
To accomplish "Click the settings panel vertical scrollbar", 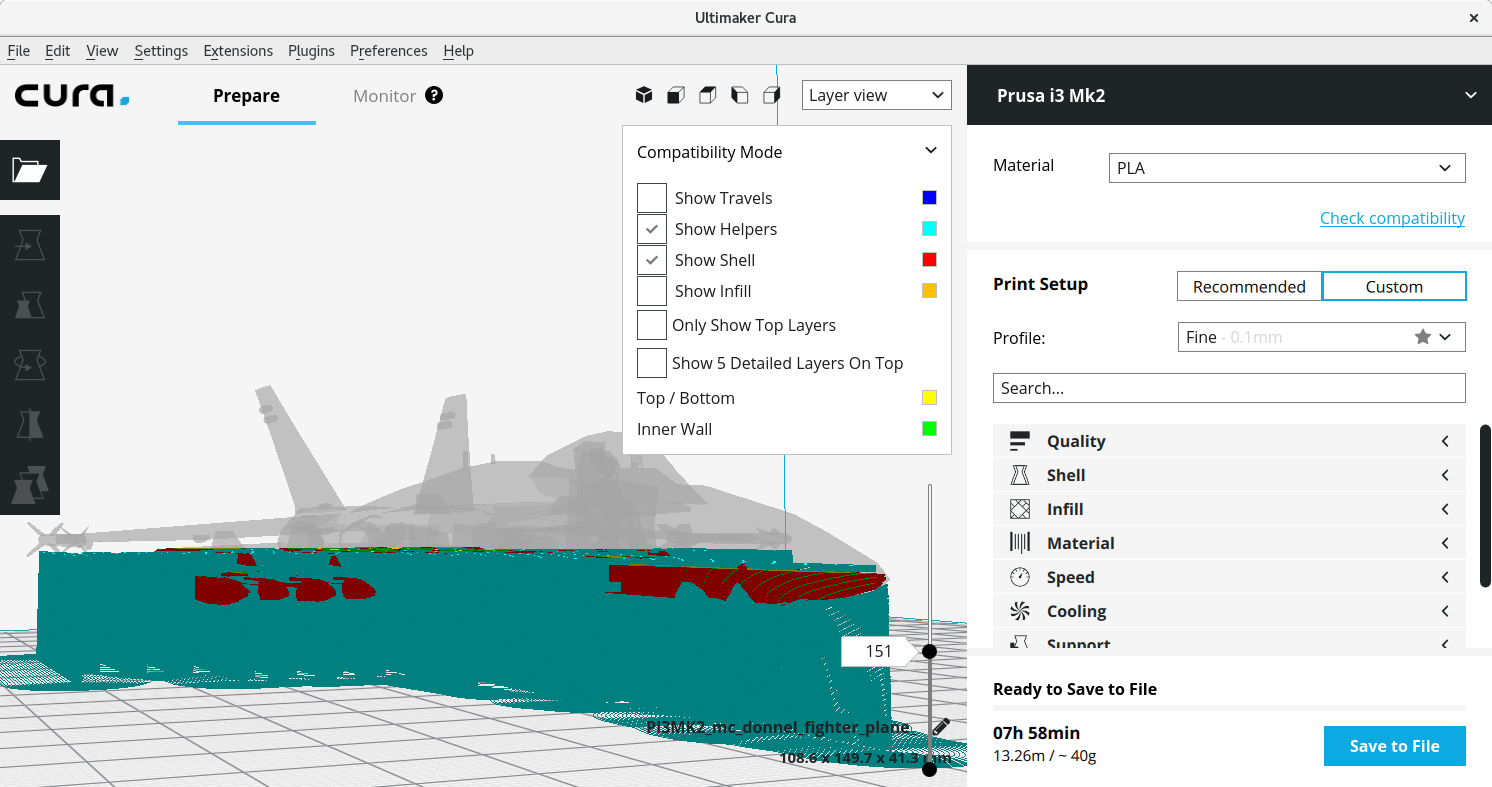I will point(1486,506).
